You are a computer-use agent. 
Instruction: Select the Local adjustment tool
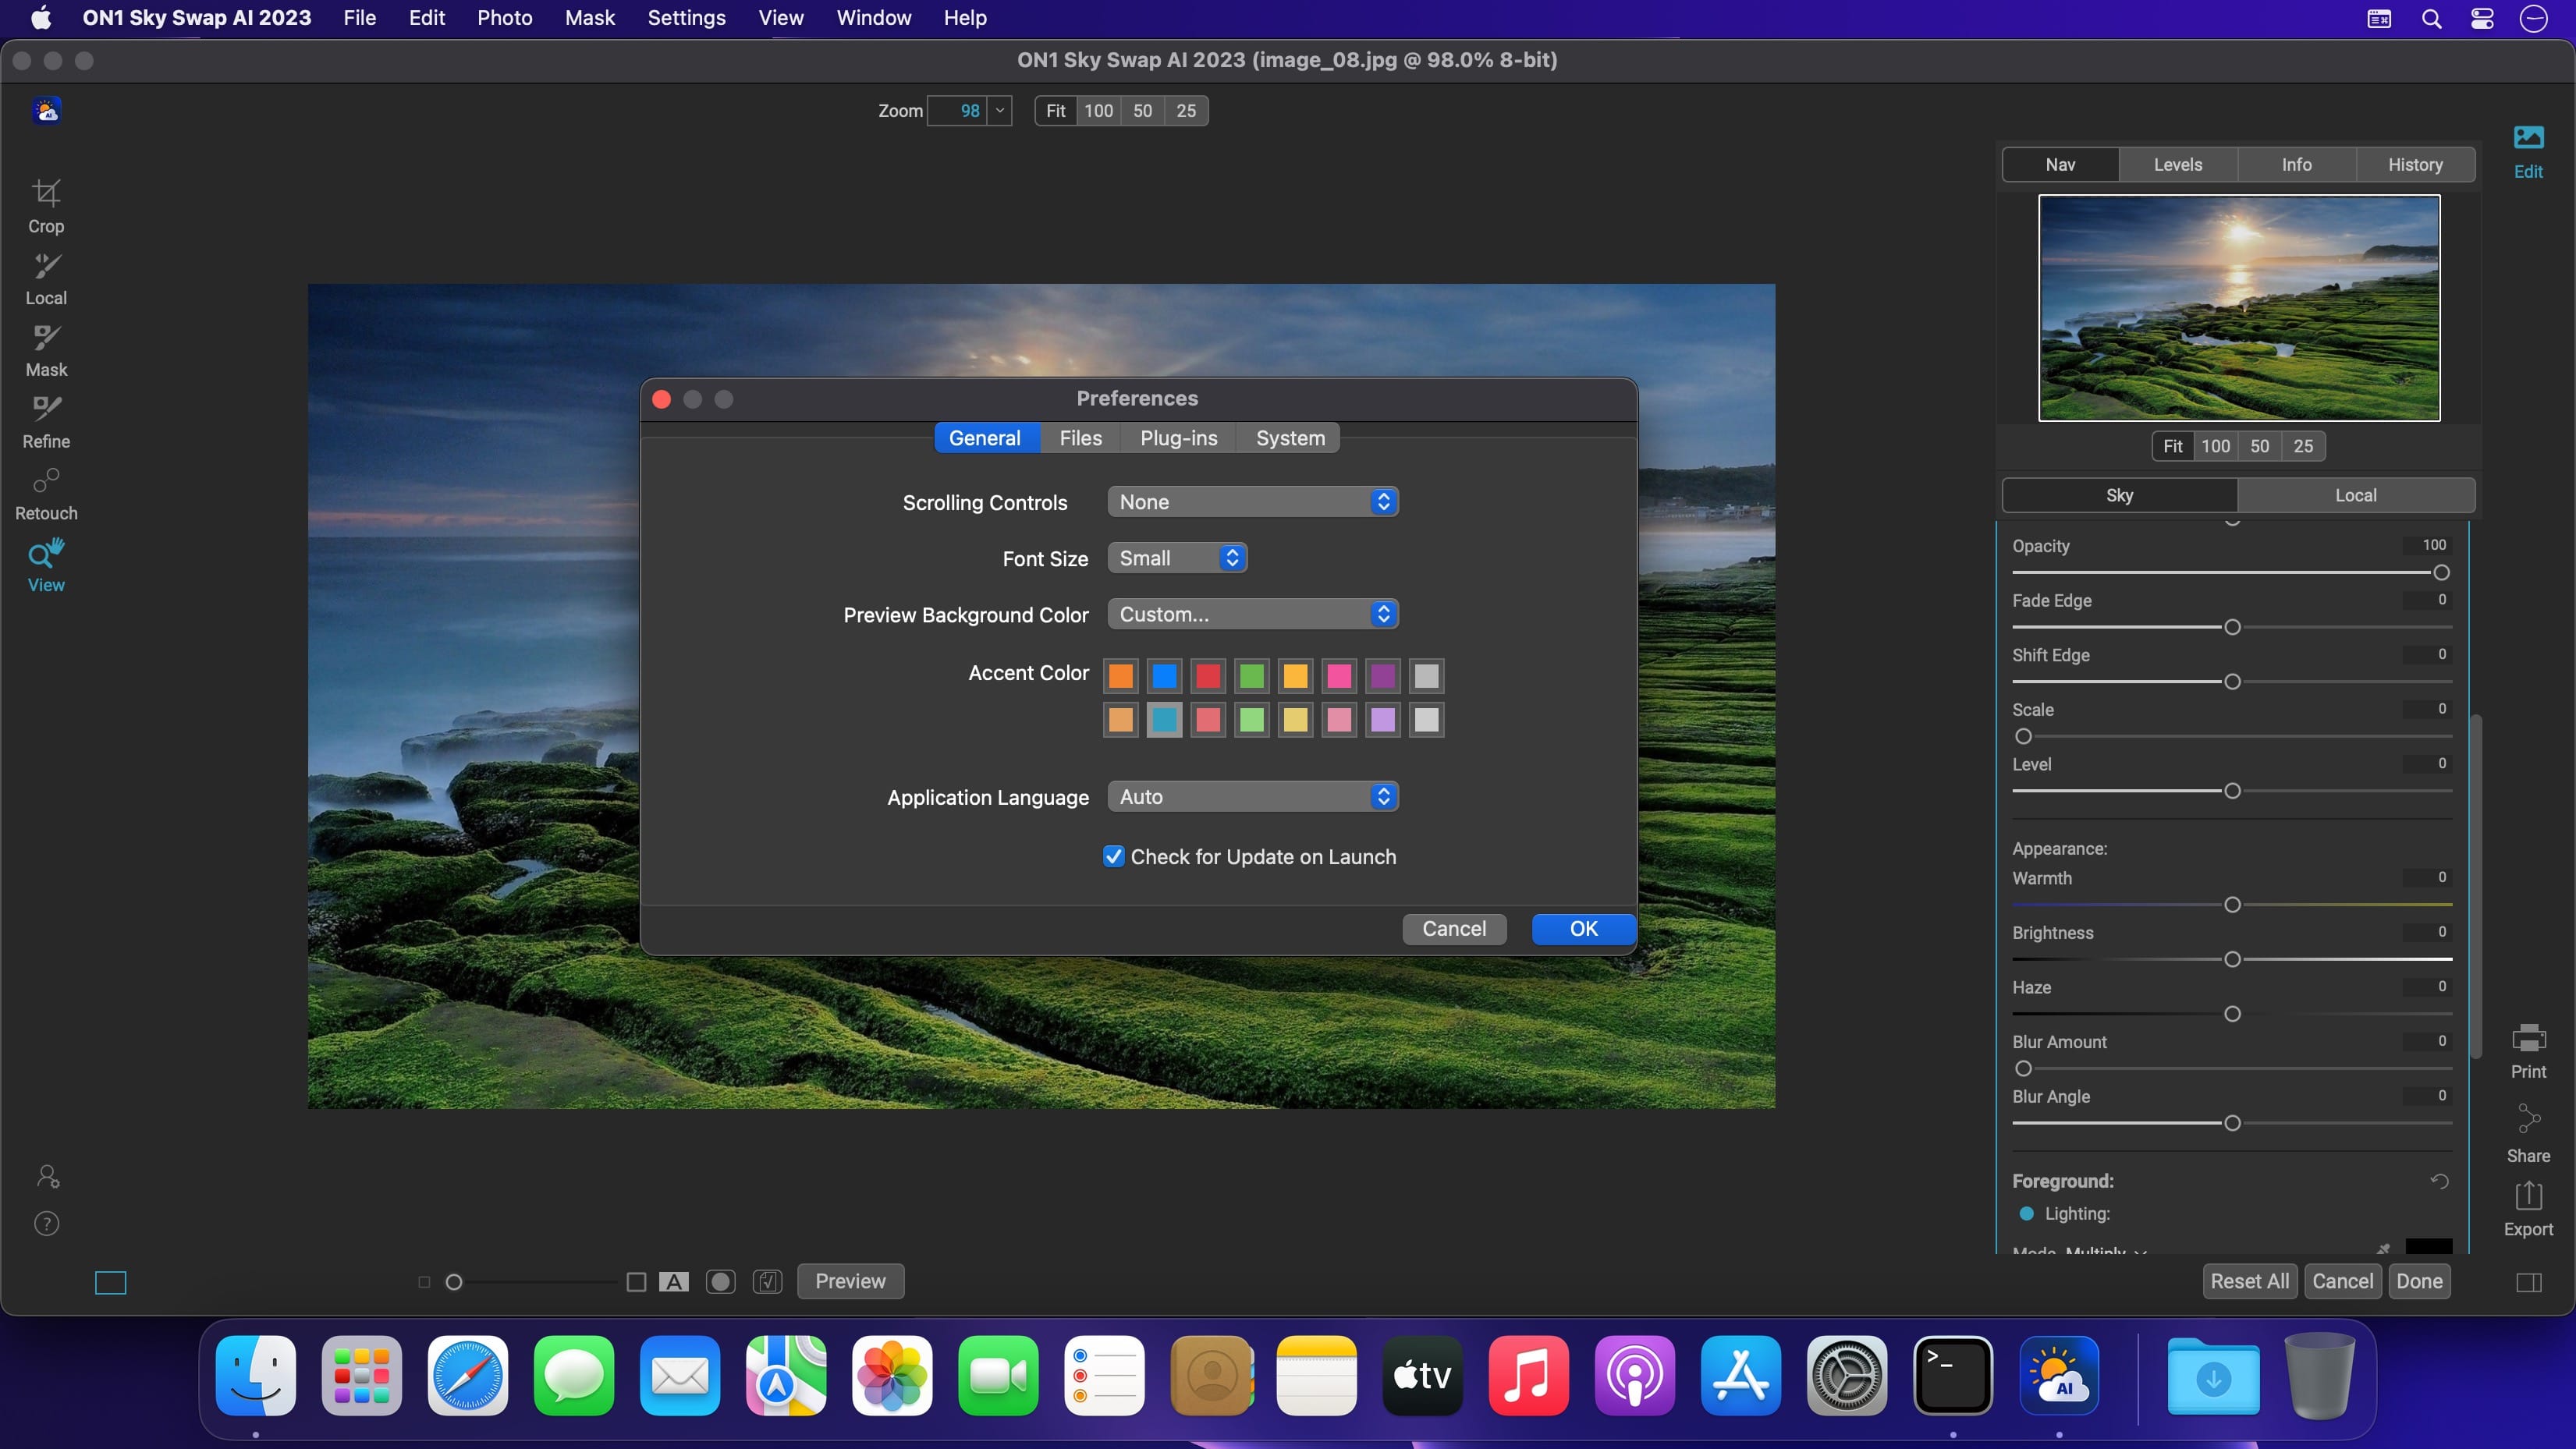coord(46,277)
